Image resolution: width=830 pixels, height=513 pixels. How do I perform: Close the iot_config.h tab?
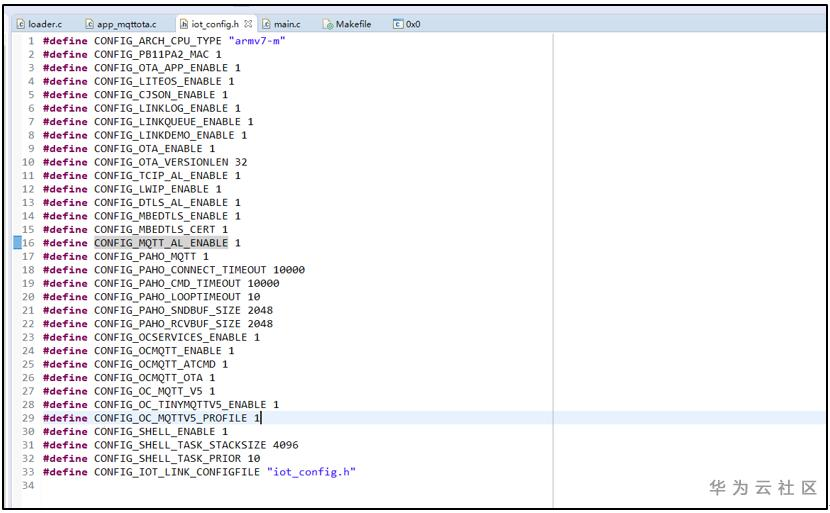click(x=248, y=24)
